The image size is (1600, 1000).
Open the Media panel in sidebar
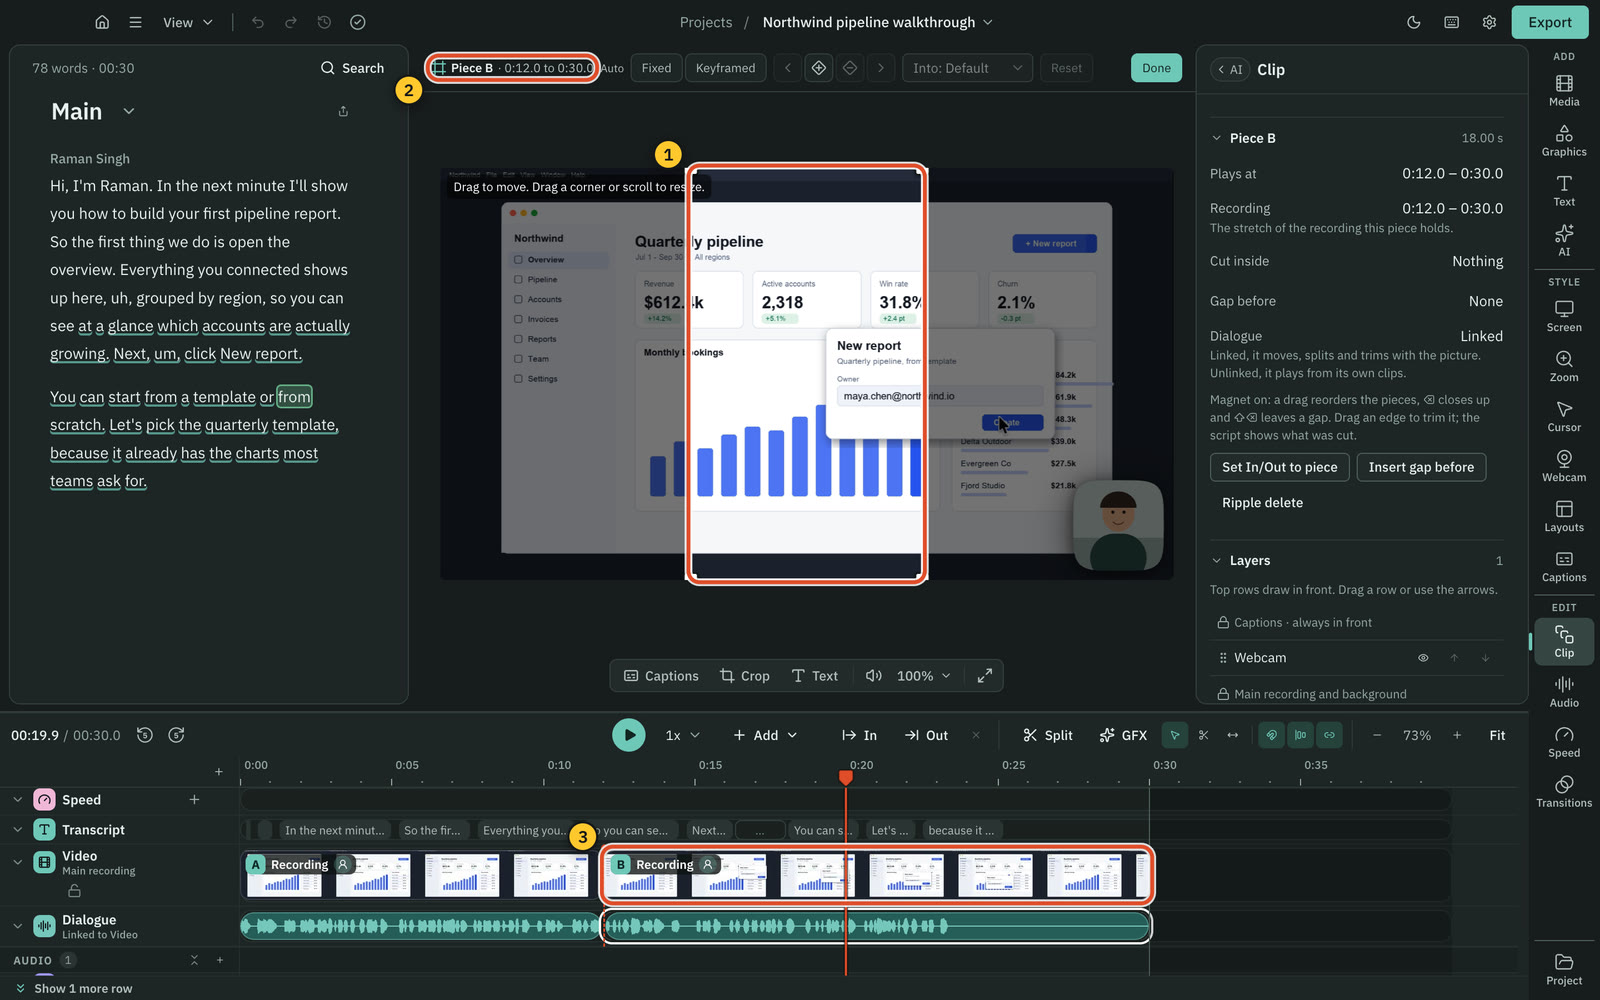[x=1564, y=90]
